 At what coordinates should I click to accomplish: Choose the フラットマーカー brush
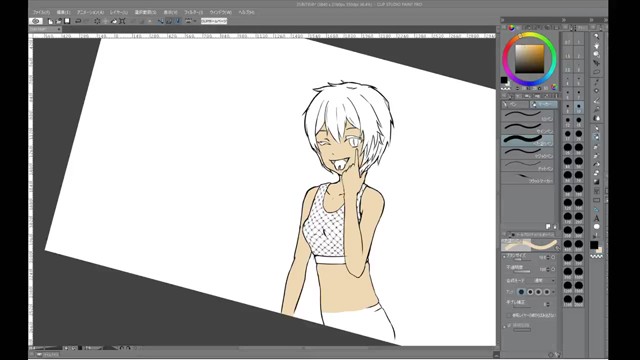tap(527, 178)
